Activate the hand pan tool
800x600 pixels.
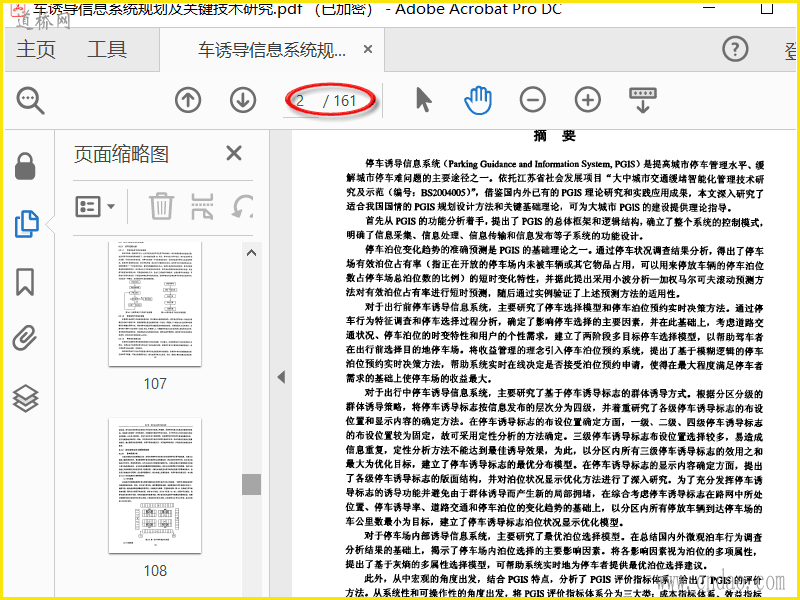click(479, 100)
